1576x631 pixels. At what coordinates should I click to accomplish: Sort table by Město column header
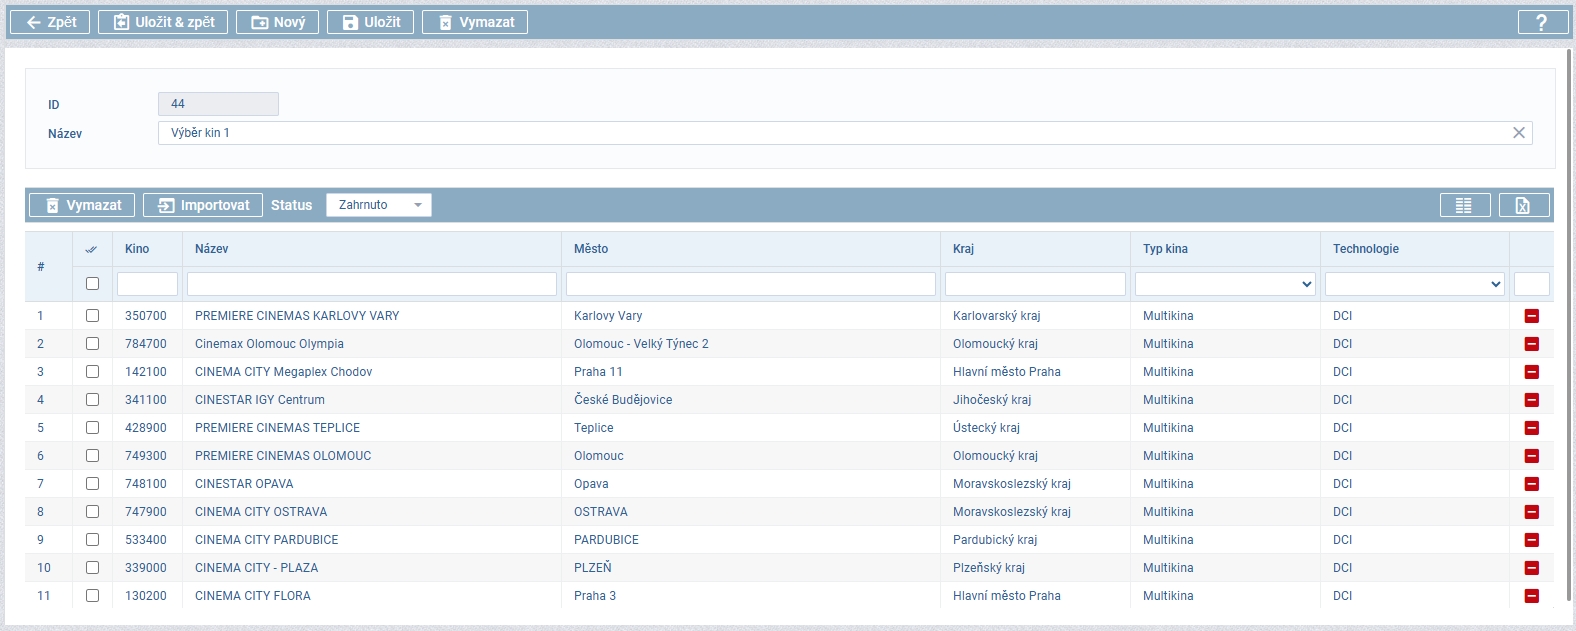click(x=591, y=249)
